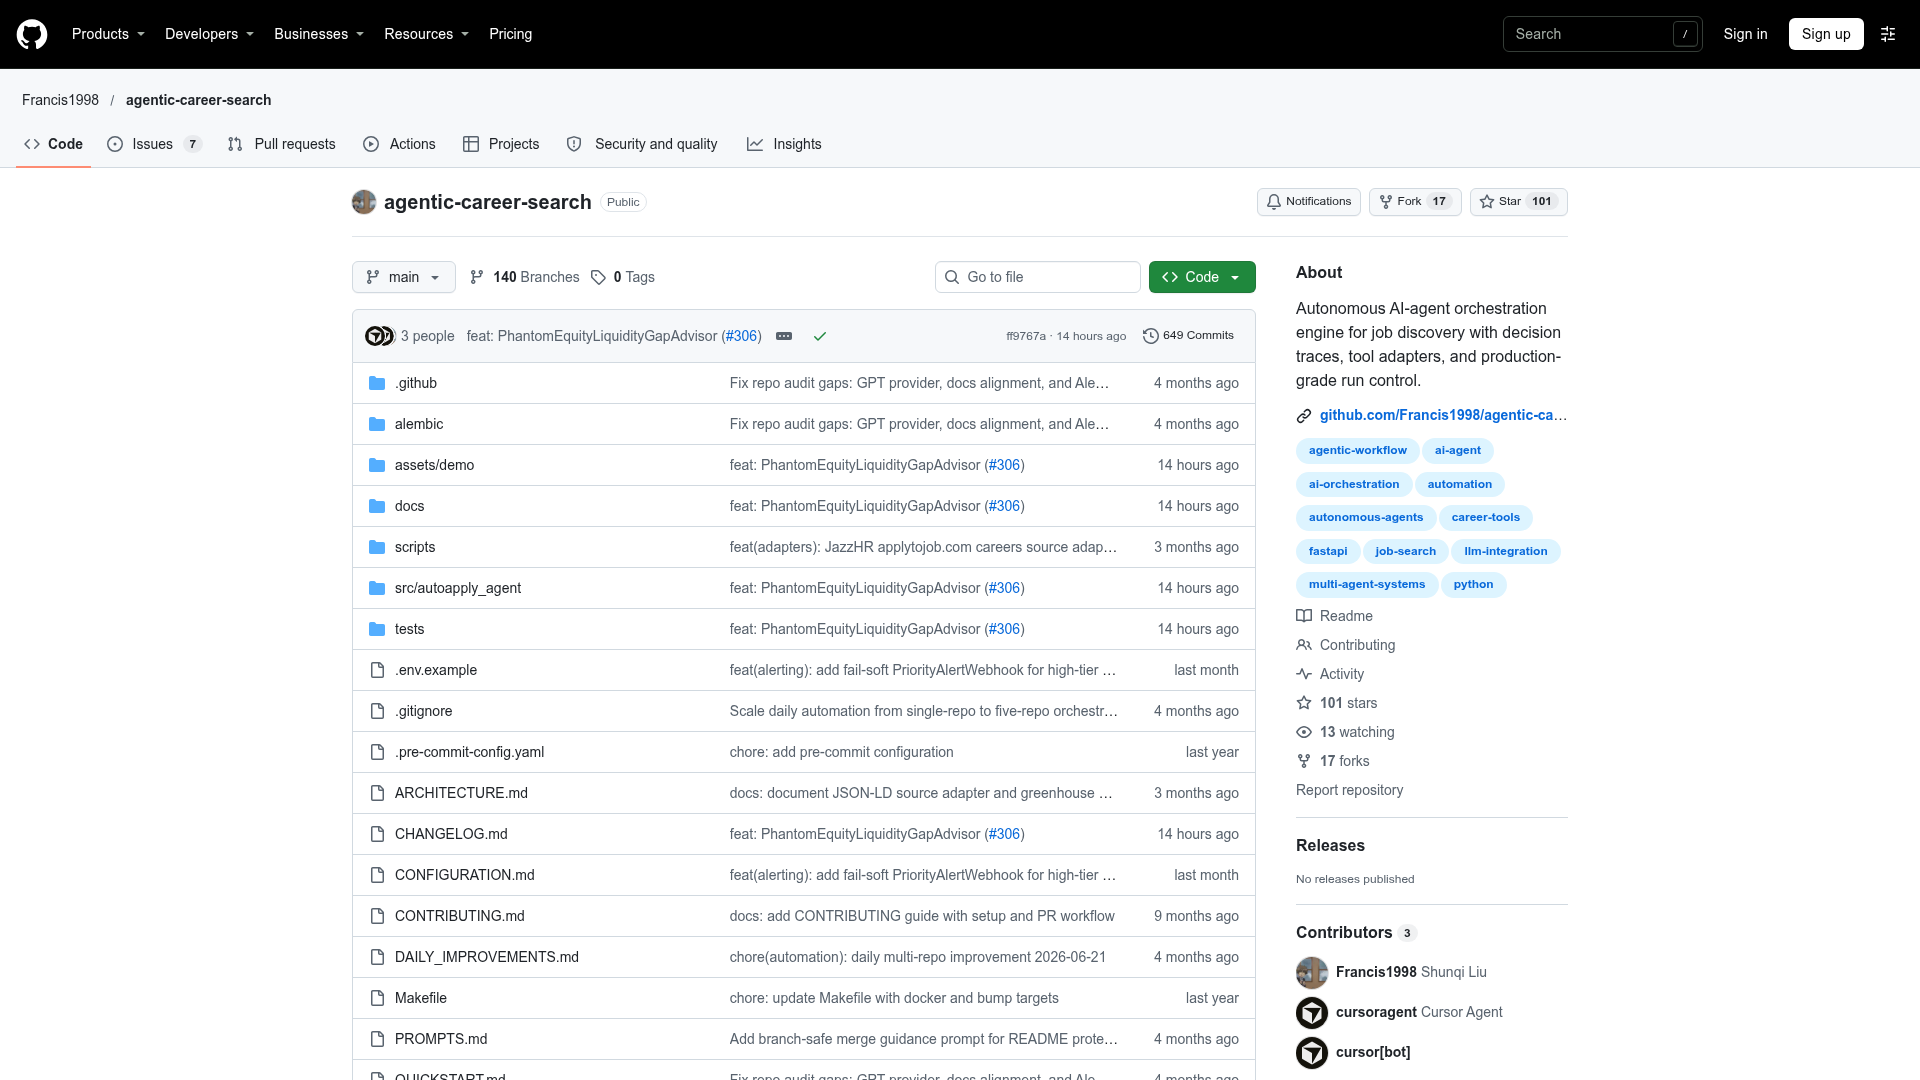Open the Security and quality tab
The height and width of the screenshot is (1080, 1920).
pyautogui.click(x=642, y=144)
